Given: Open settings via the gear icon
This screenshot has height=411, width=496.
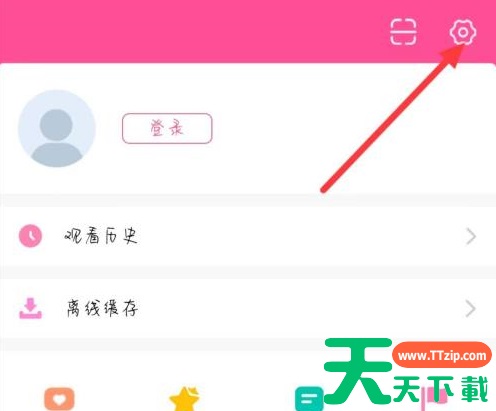Looking at the screenshot, I should pyautogui.click(x=463, y=32).
